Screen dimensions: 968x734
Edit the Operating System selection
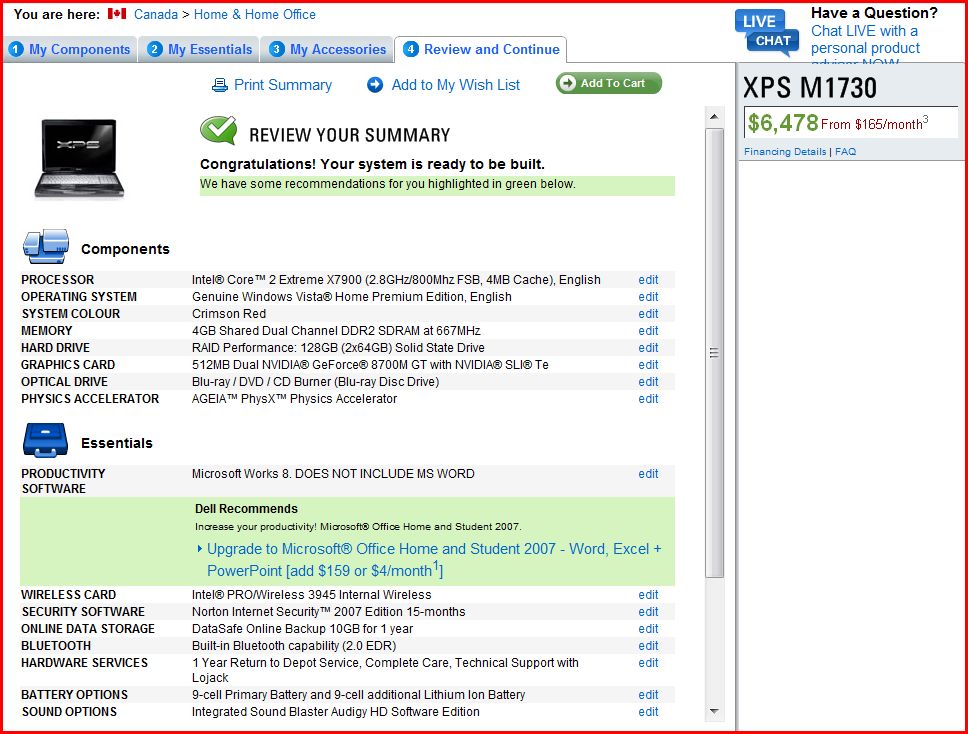coord(648,297)
